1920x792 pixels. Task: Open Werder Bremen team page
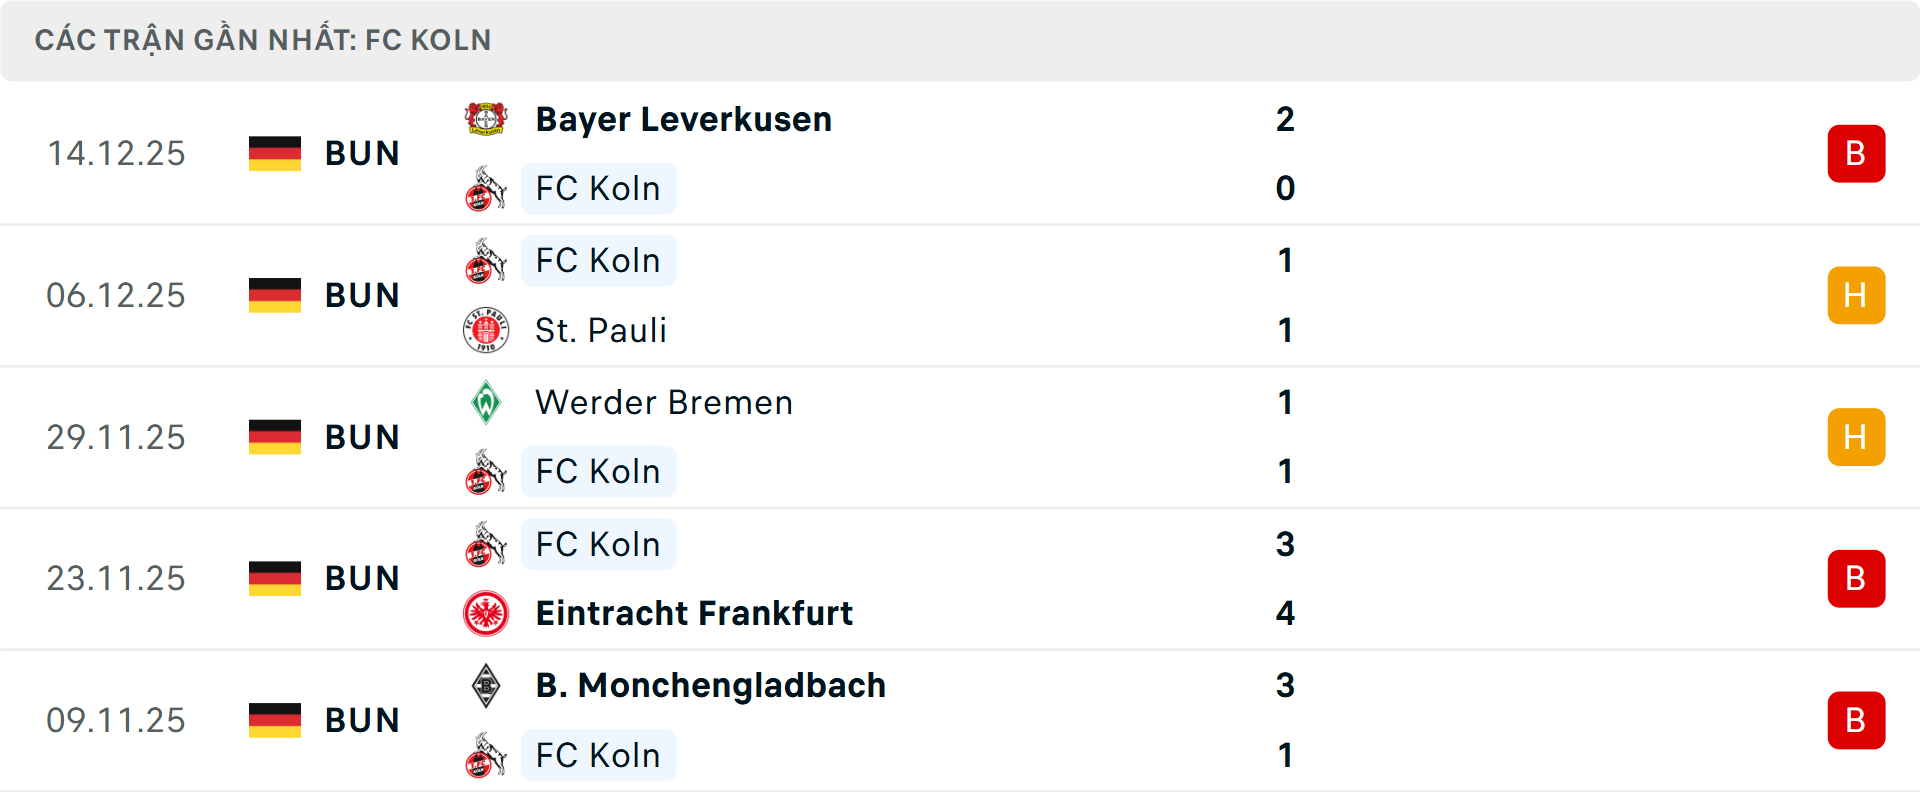pos(664,402)
